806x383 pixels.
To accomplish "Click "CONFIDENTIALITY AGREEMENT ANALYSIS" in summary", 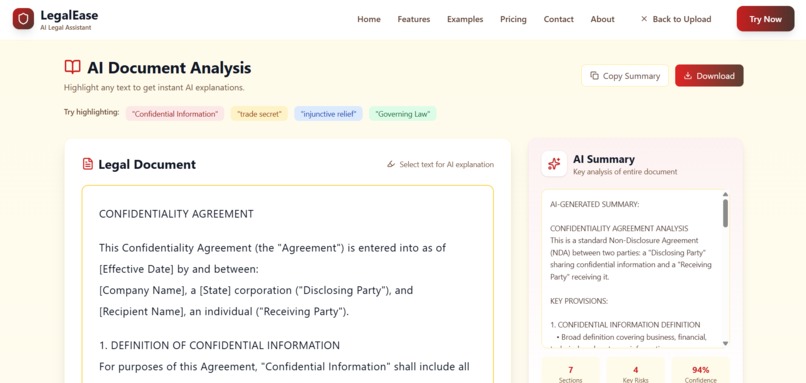I will [x=619, y=228].
